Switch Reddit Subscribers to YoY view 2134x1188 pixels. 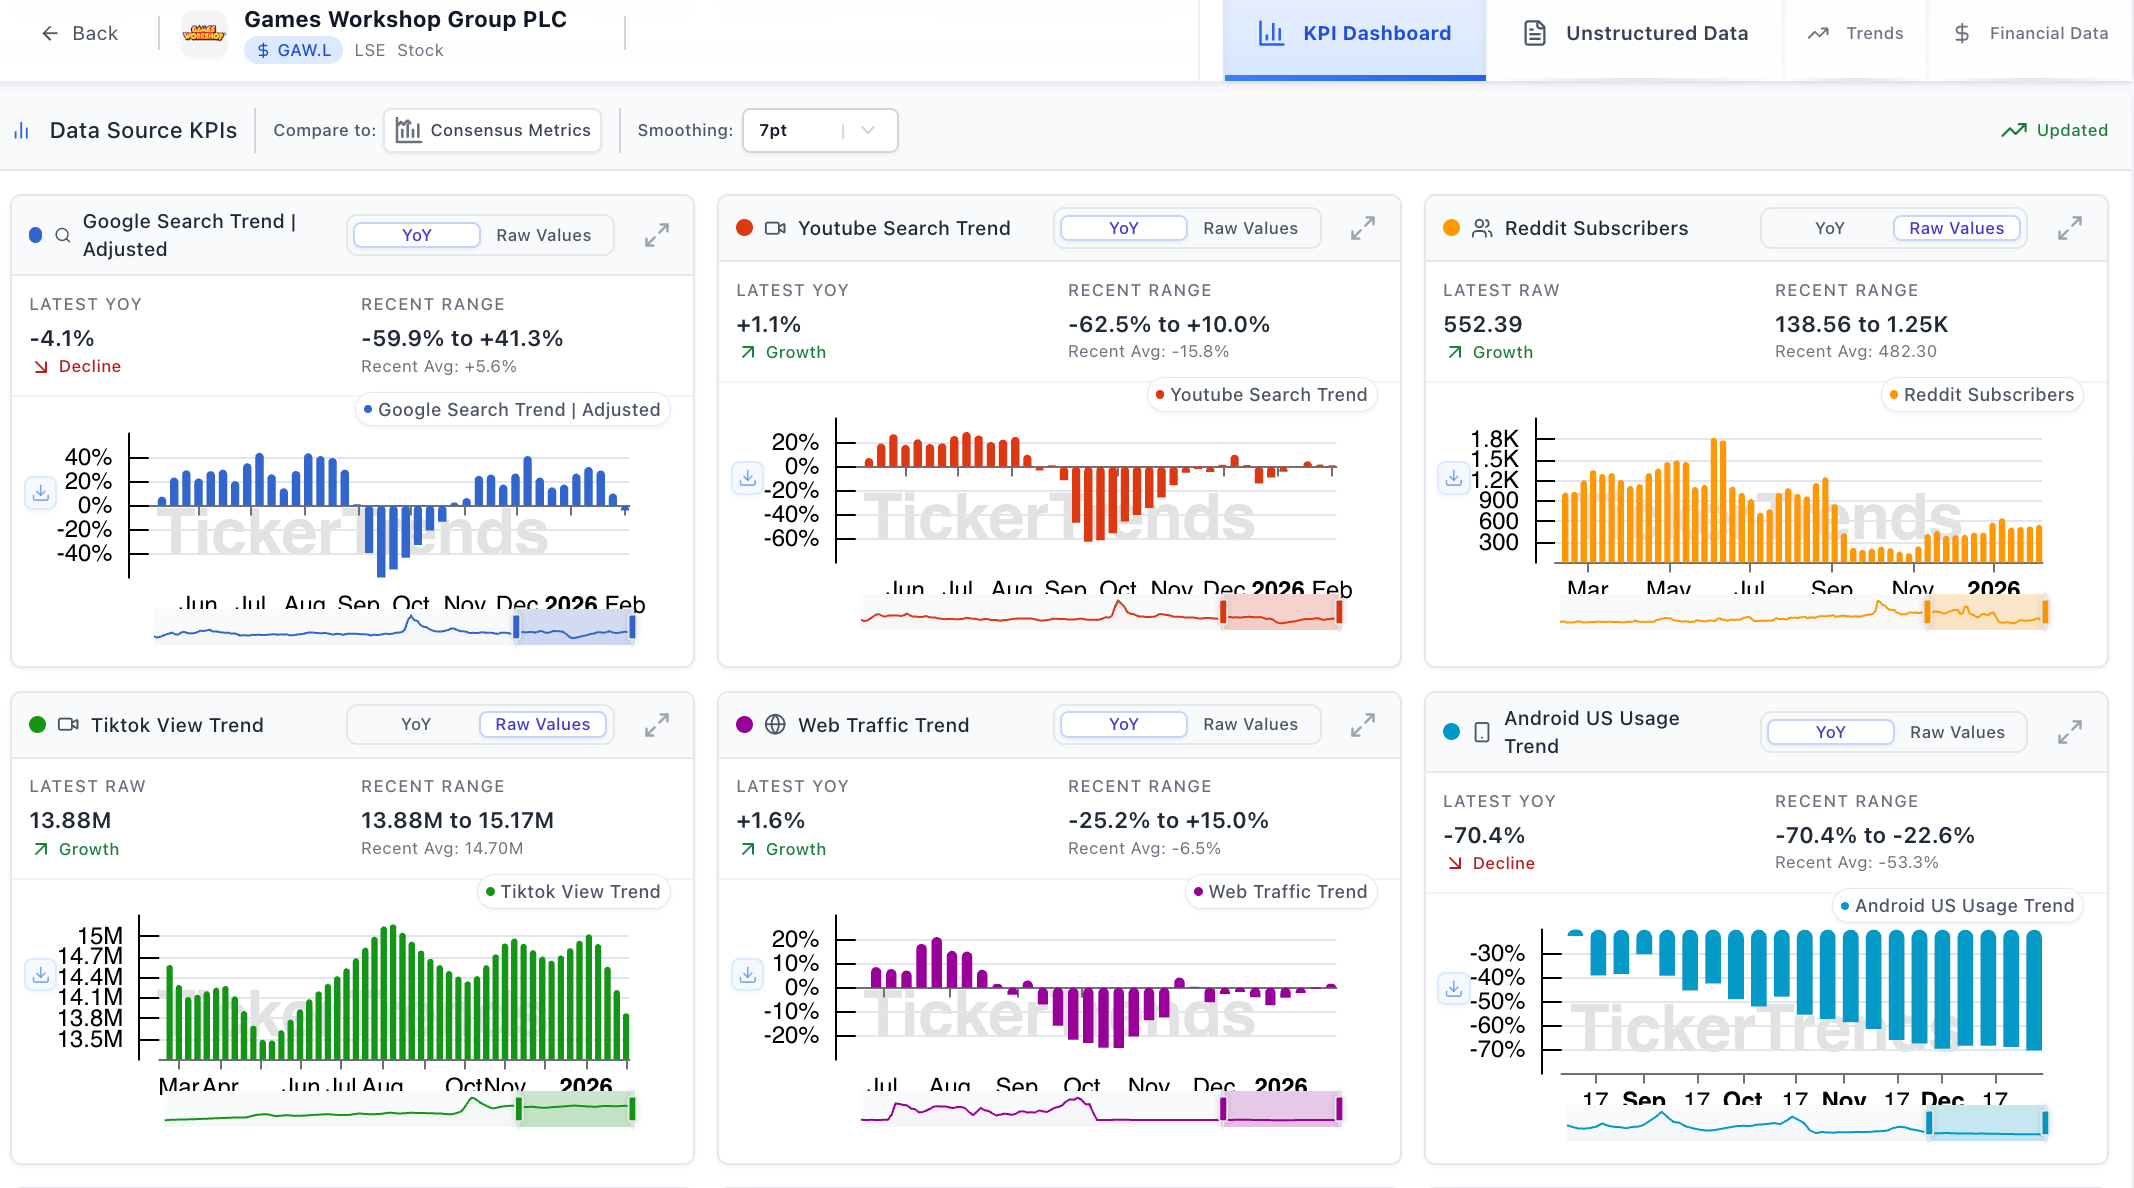pos(1829,229)
